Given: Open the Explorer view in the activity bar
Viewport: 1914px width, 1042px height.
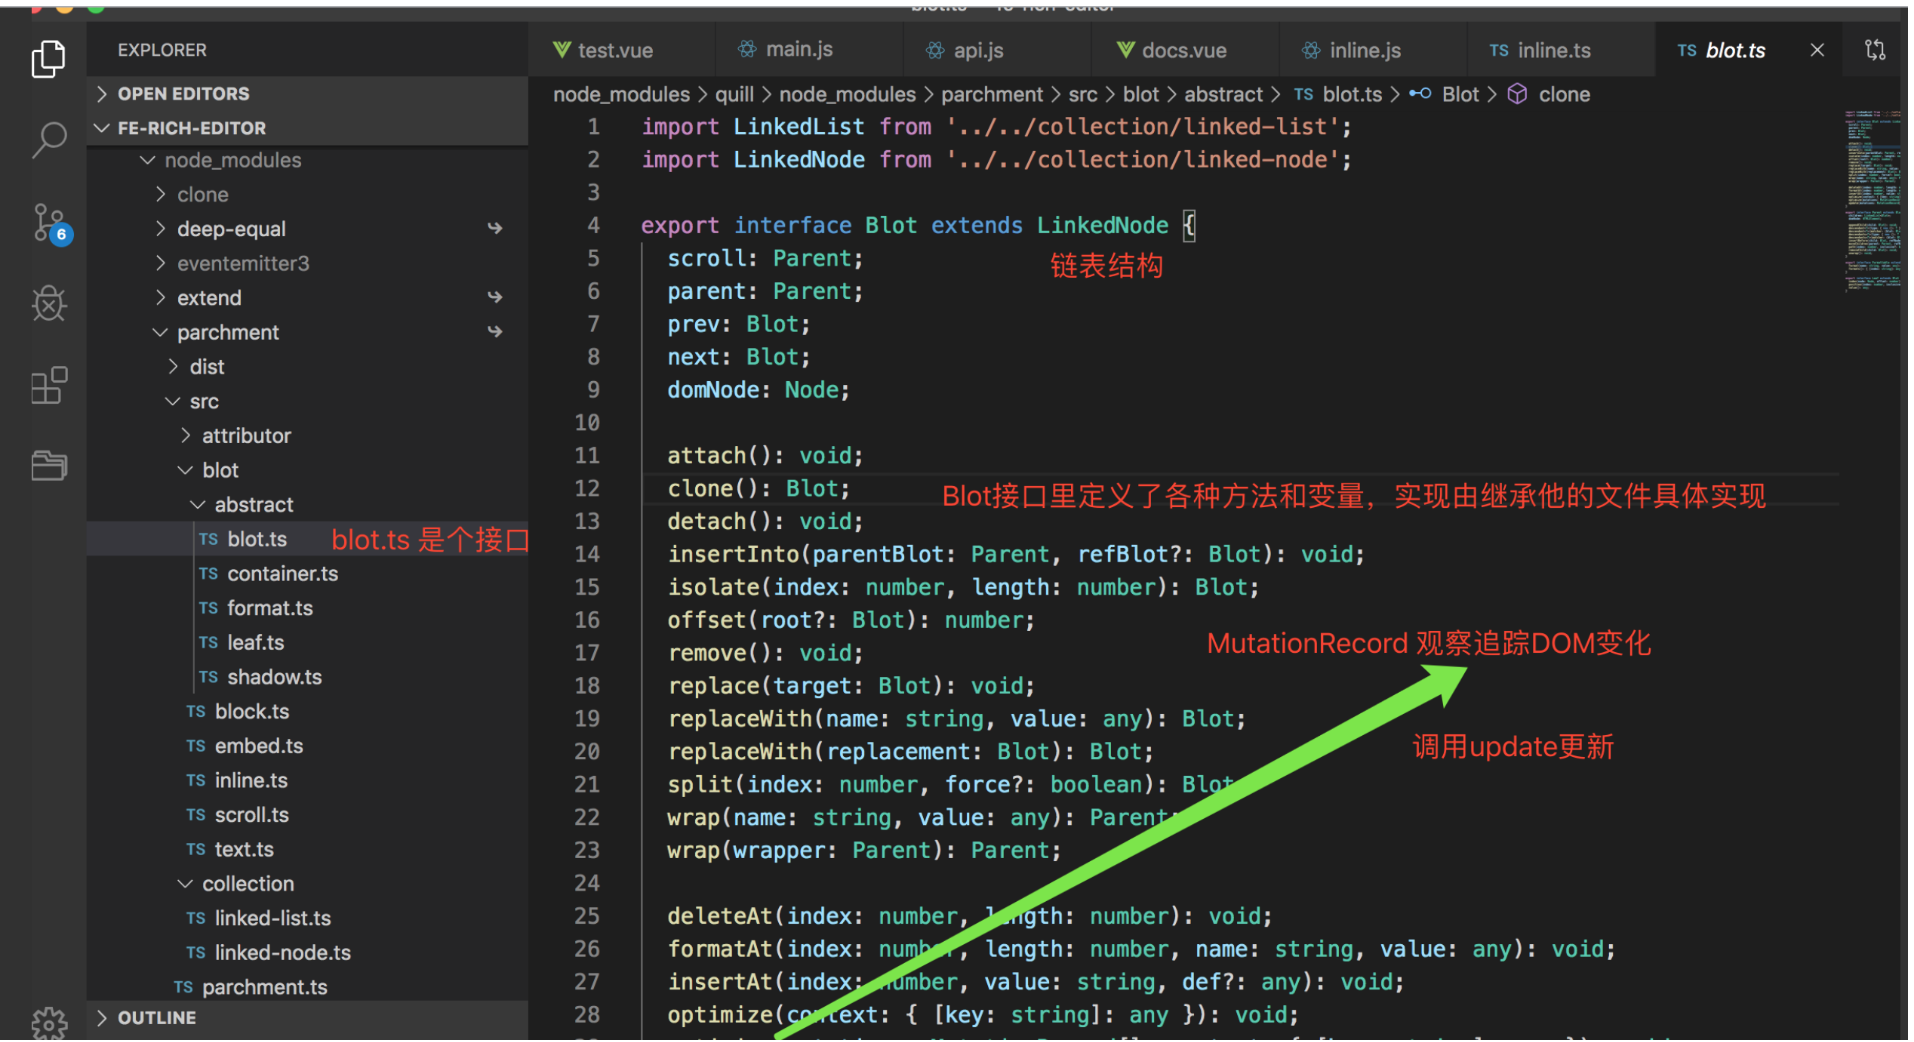Looking at the screenshot, I should (x=48, y=59).
